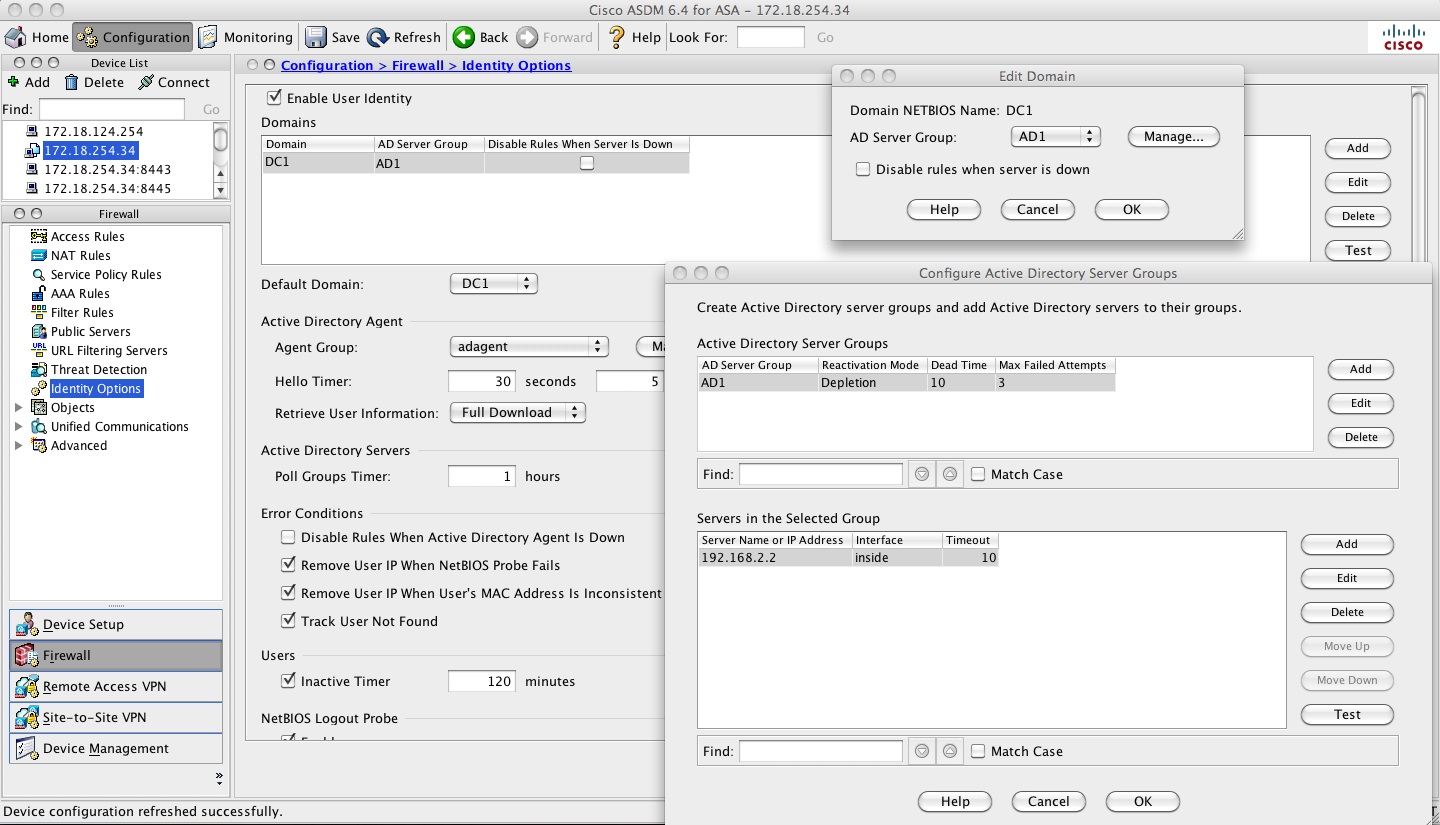Image resolution: width=1440 pixels, height=825 pixels.
Task: Go Back using the green arrow
Action: [481, 37]
